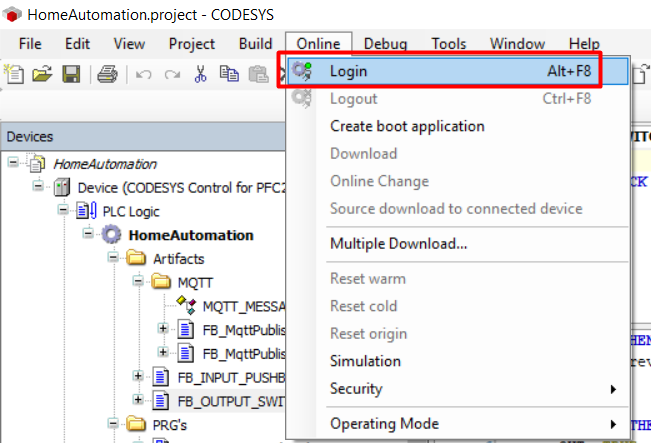Select the bold HomeAutomation application label
The image size is (651, 443).
coord(191,235)
